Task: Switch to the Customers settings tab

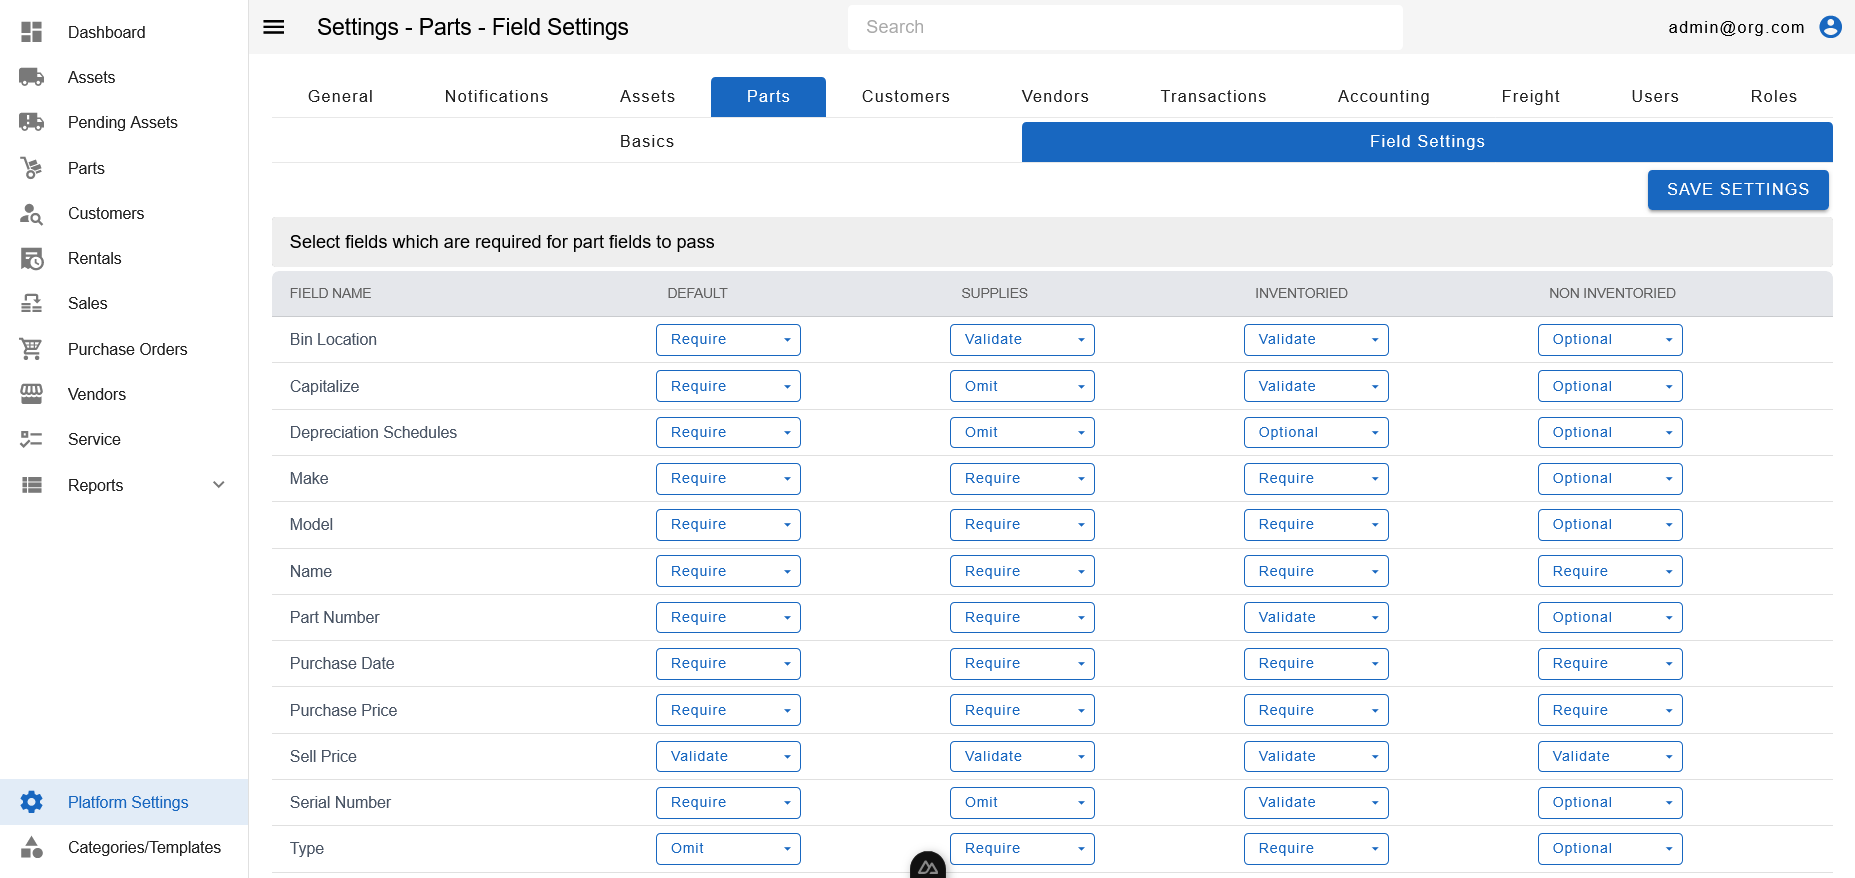Action: pos(906,97)
